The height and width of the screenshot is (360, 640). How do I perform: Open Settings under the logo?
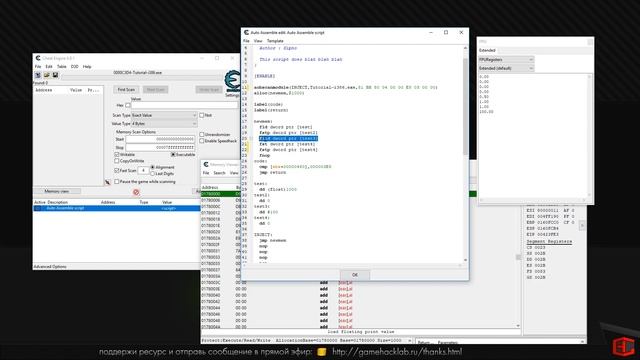pyautogui.click(x=232, y=95)
